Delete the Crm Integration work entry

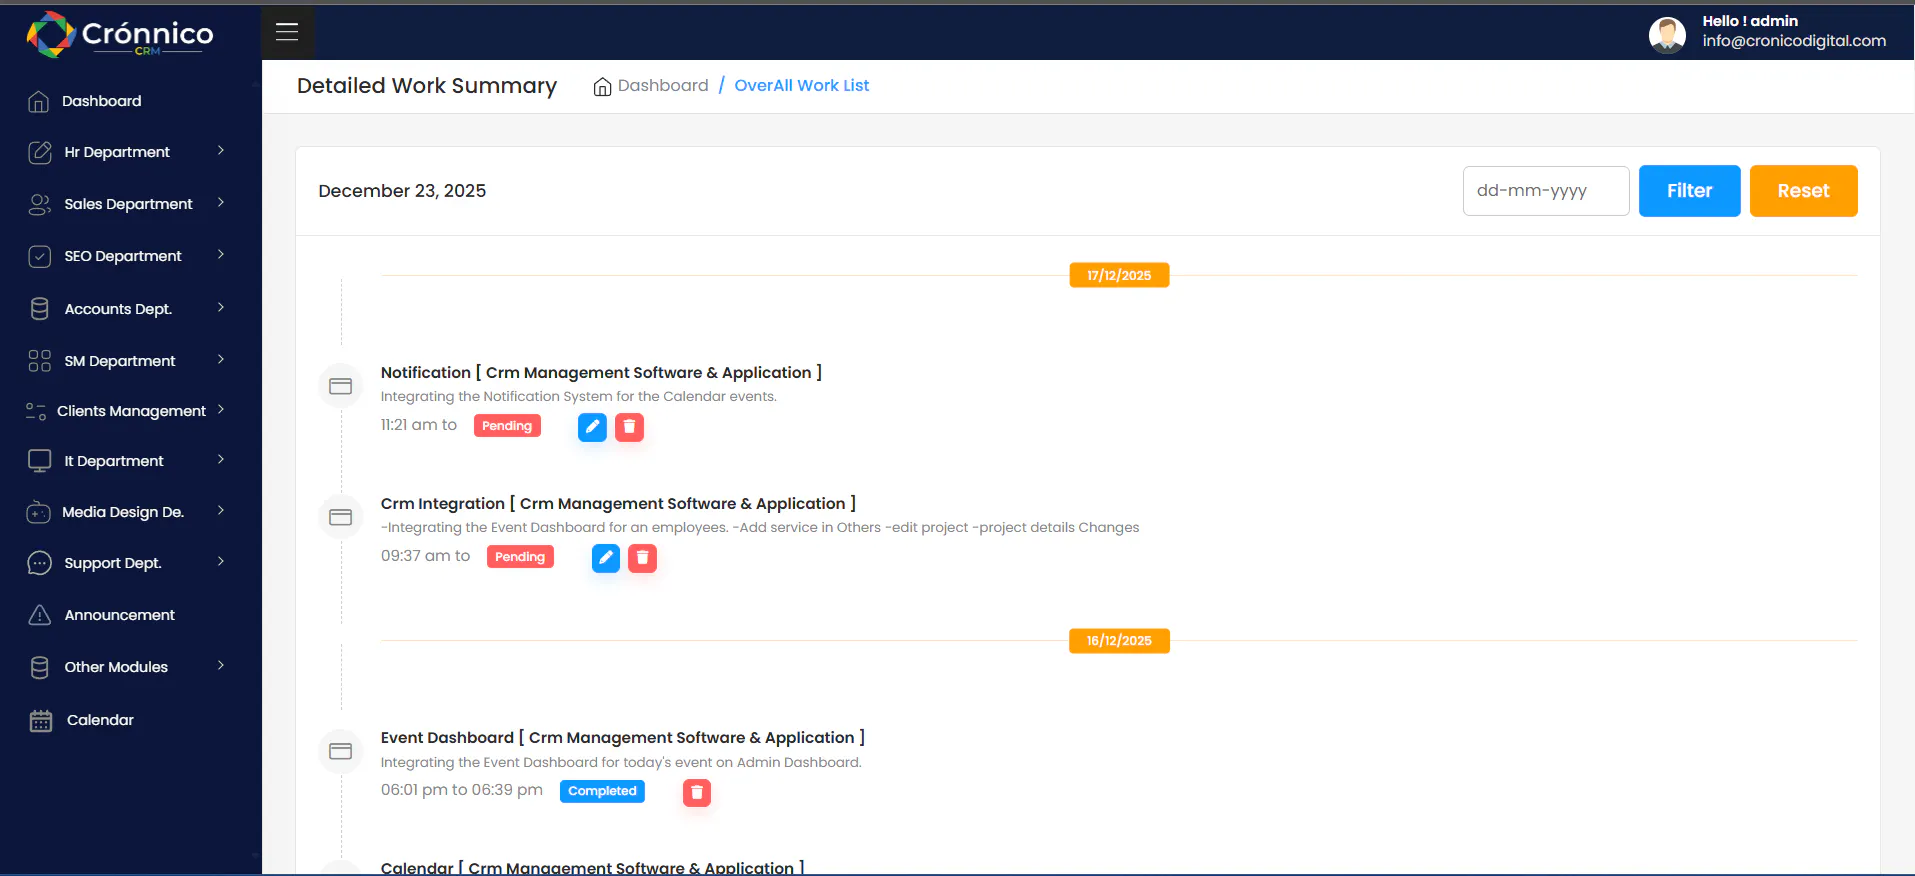[643, 558]
